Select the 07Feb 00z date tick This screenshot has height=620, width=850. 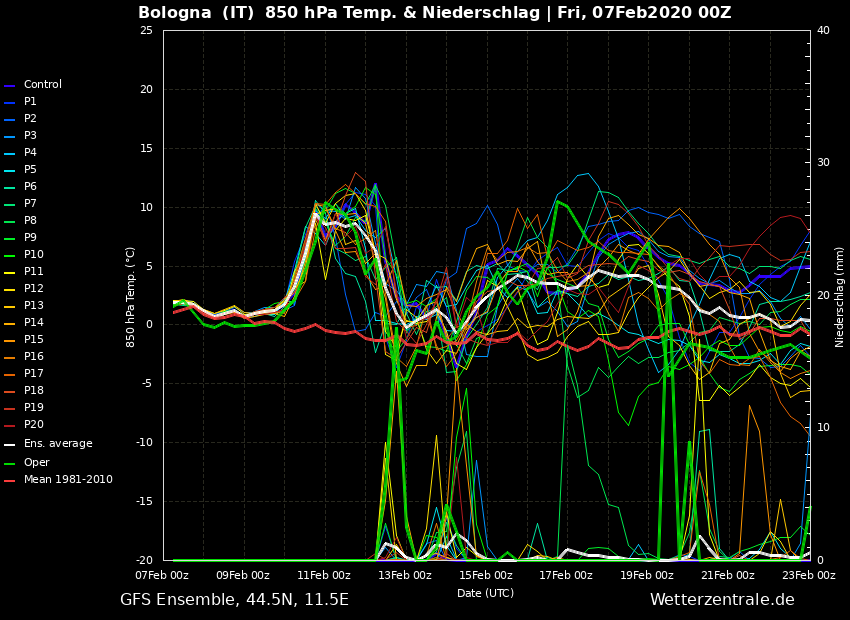162,575
